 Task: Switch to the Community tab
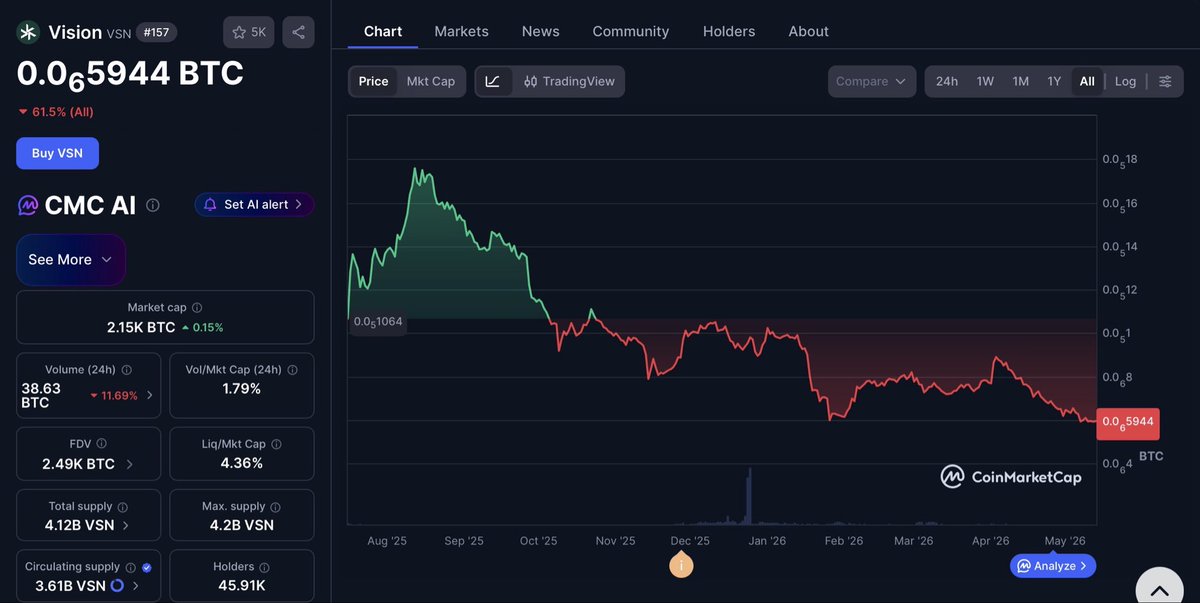(631, 31)
